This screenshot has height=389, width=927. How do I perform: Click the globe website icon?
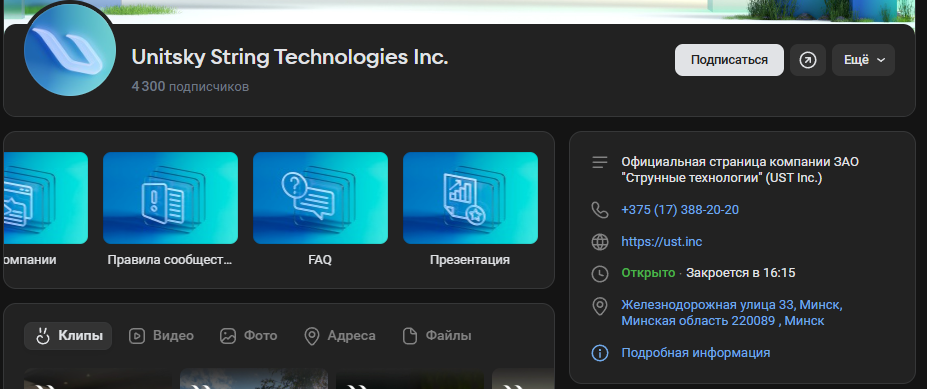599,242
